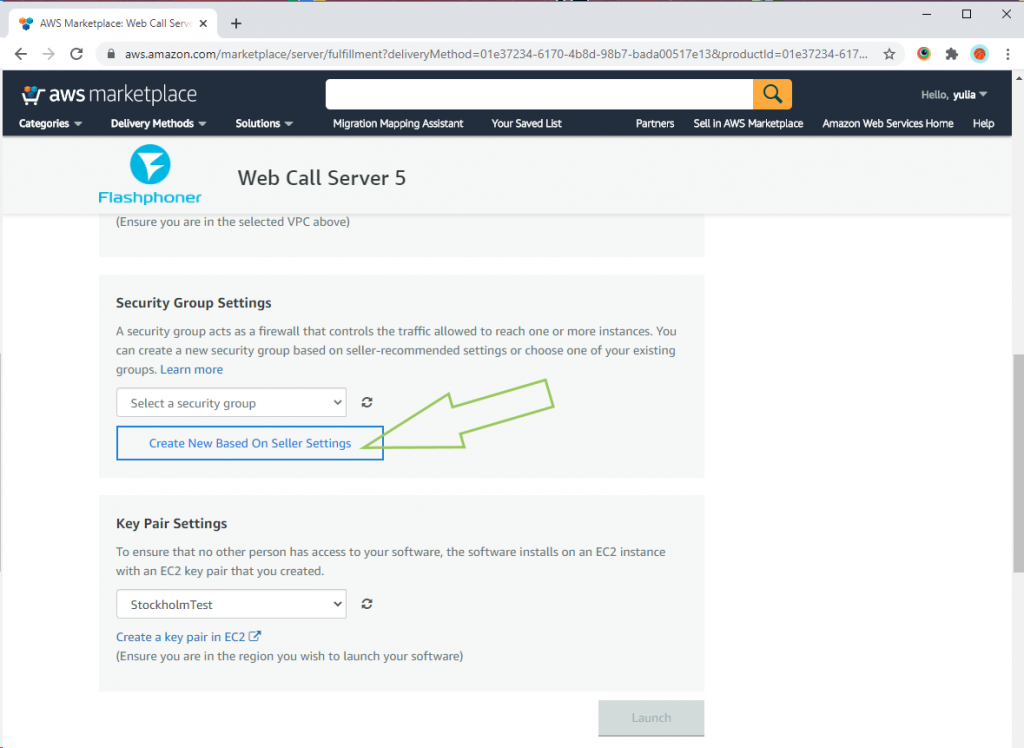Click the colorful circle extension icon
1024x748 pixels.
[923, 54]
